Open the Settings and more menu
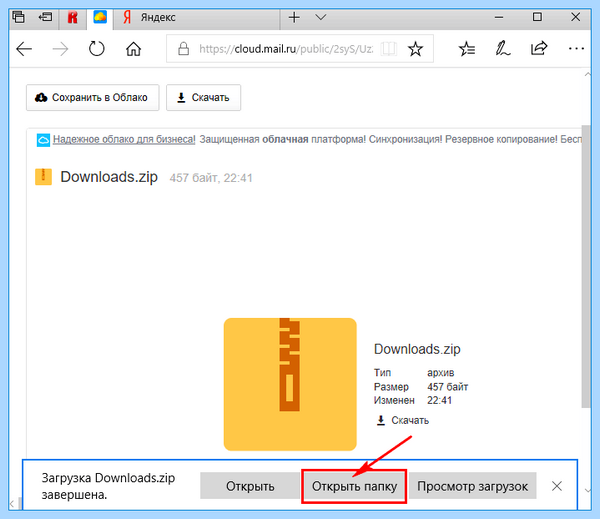The image size is (600, 519). coord(576,49)
